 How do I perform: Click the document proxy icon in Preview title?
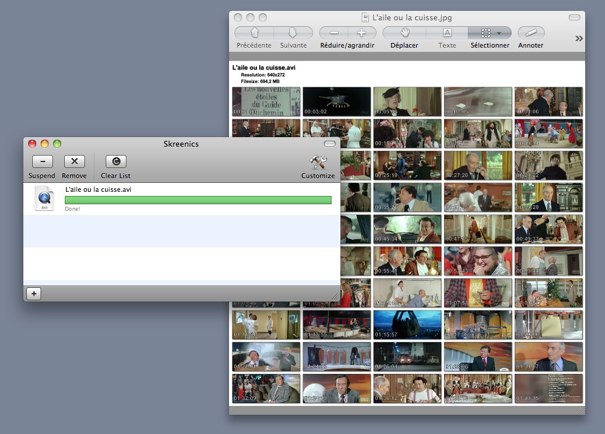pyautogui.click(x=365, y=17)
